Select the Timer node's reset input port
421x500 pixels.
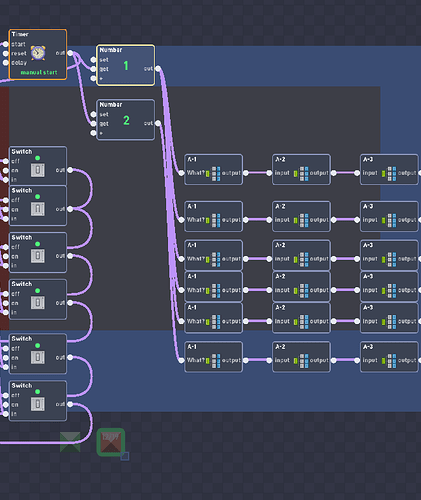click(6, 53)
